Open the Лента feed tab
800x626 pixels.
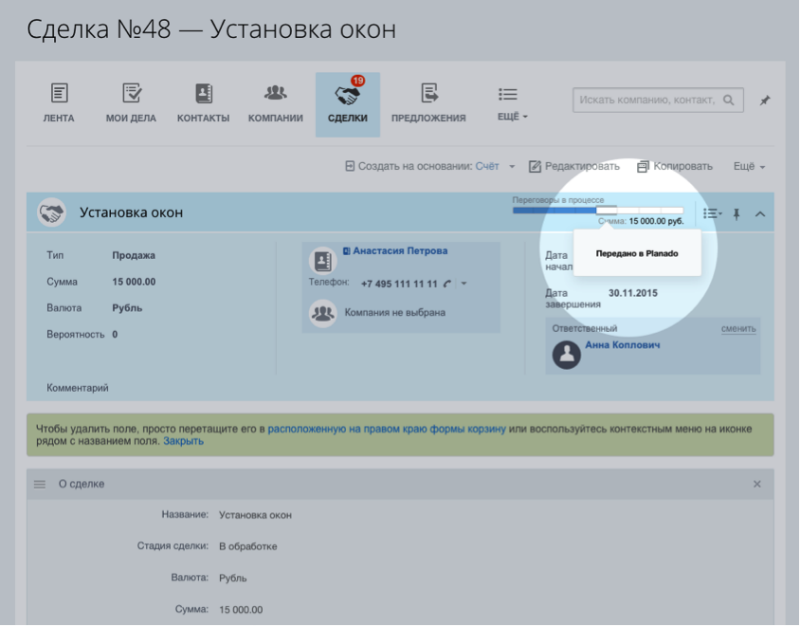tap(59, 104)
